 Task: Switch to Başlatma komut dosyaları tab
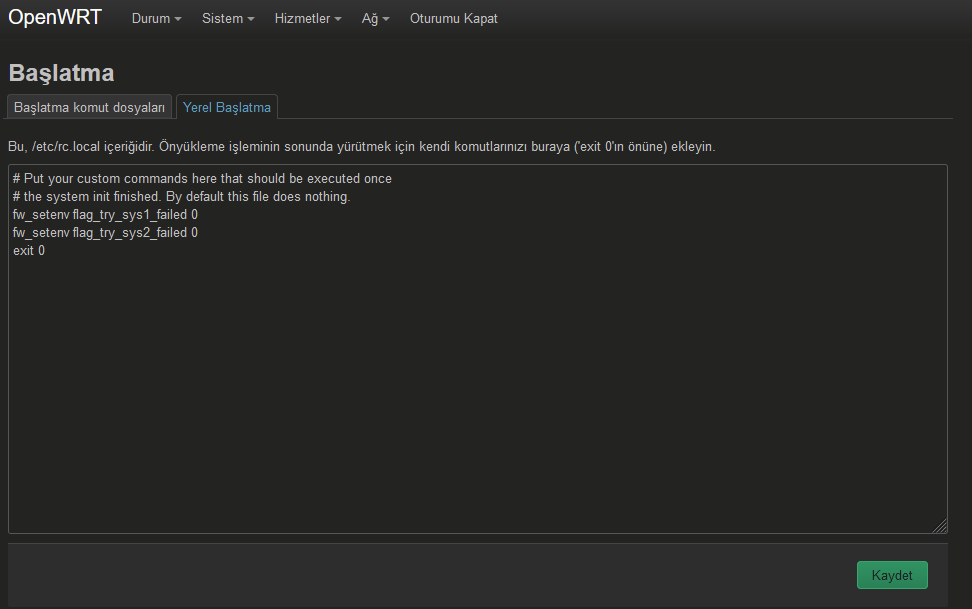[89, 107]
